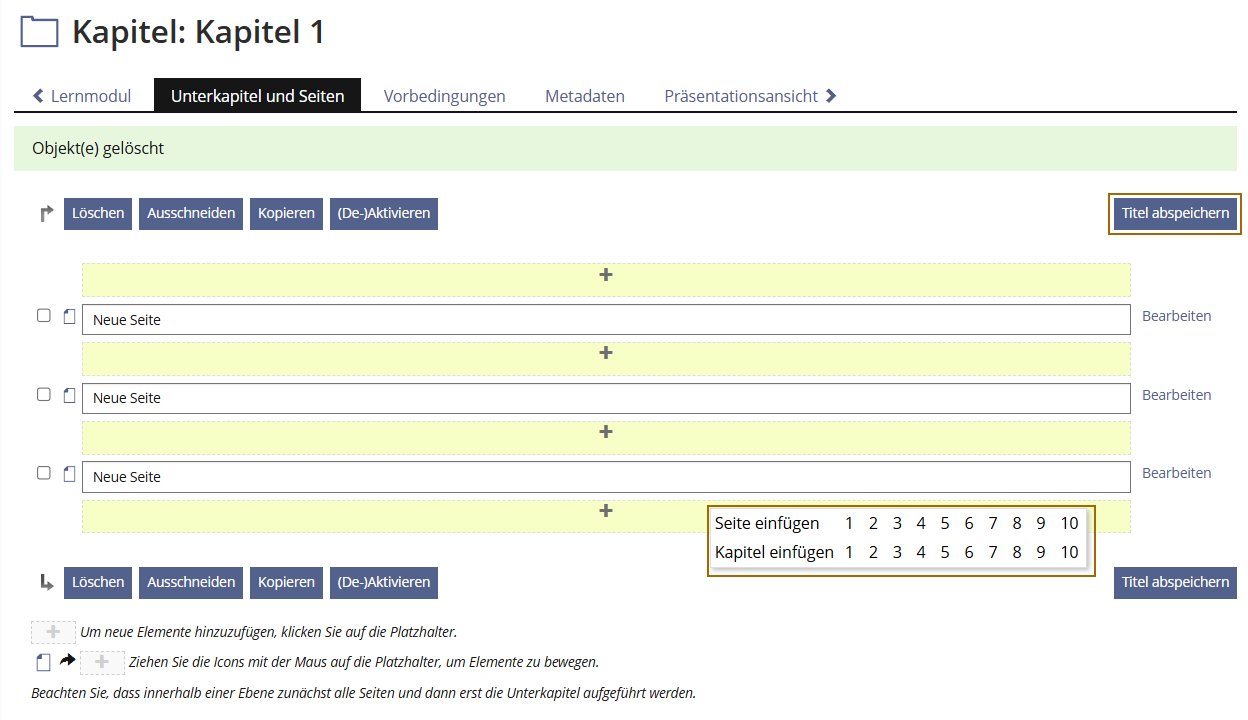1248x720 pixels.
Task: Click the folder icon beside Kapitel title
Action: 40,32
